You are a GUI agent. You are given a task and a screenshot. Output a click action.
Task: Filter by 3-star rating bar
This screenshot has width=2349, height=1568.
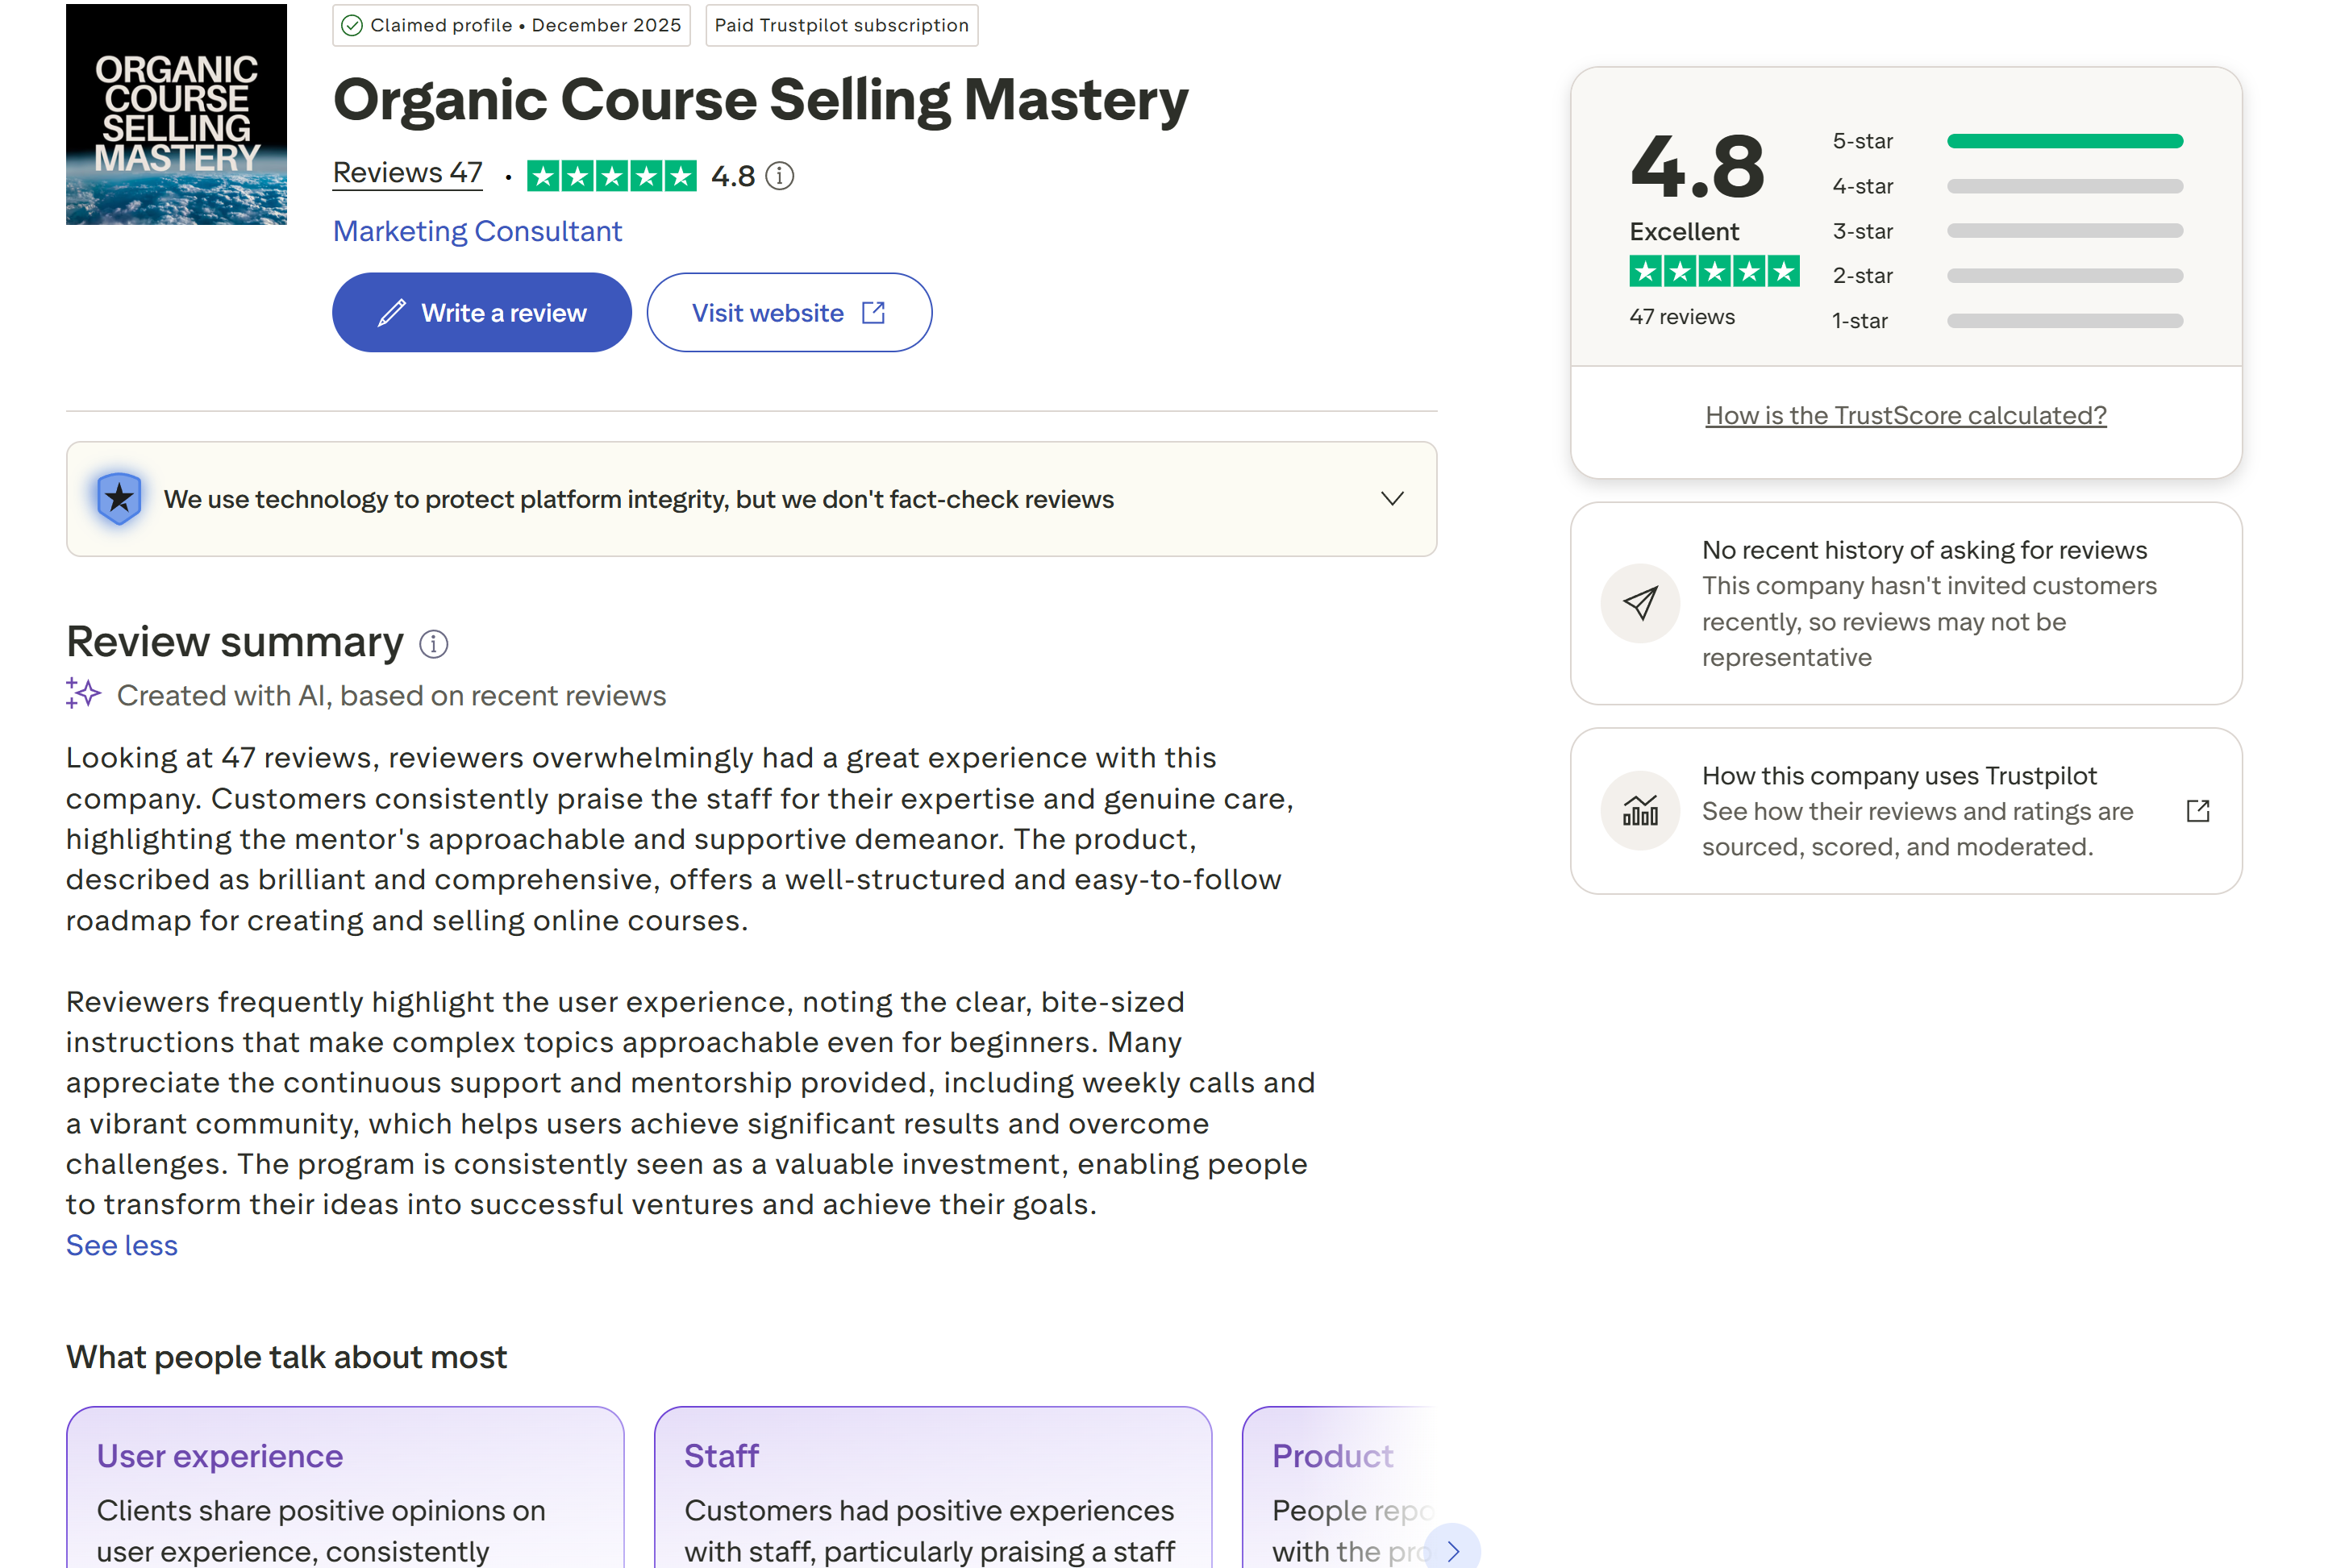(2064, 231)
